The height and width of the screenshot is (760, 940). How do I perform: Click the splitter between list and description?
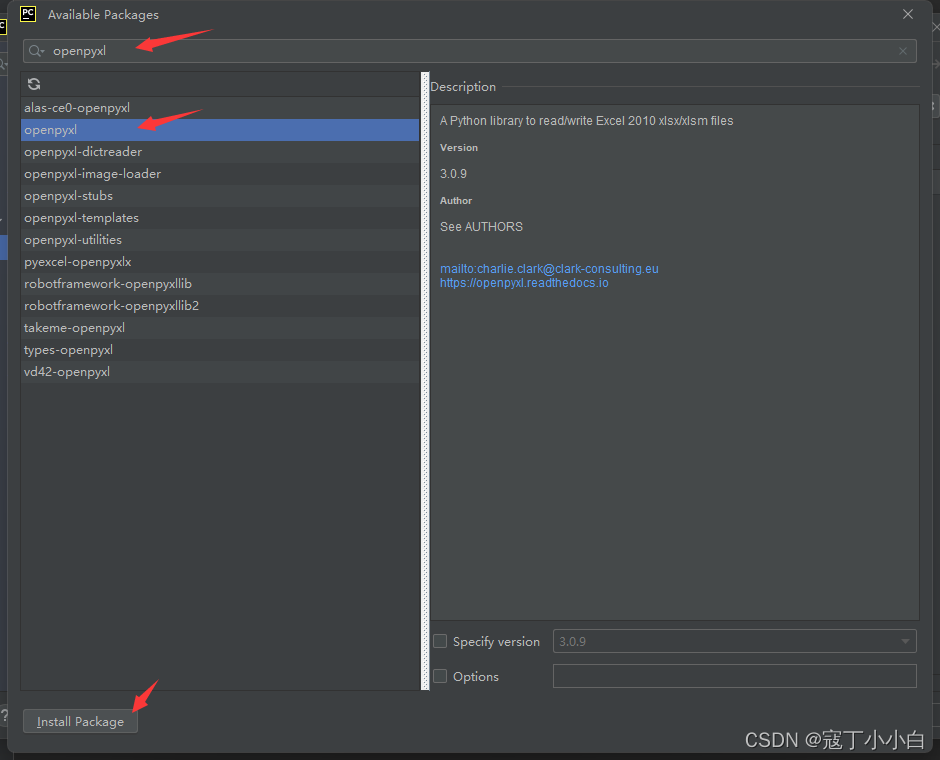tap(425, 381)
